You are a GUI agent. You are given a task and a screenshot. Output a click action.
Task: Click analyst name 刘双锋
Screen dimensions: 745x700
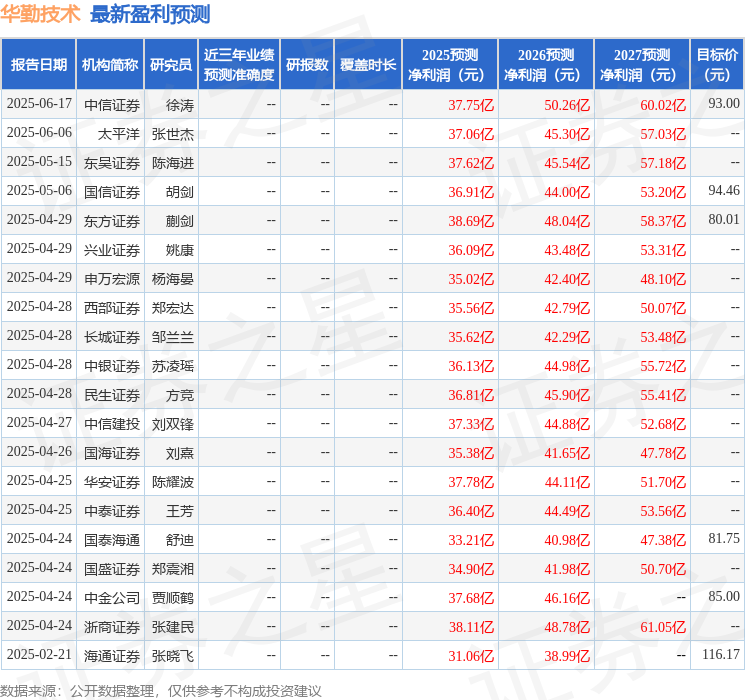(x=172, y=424)
